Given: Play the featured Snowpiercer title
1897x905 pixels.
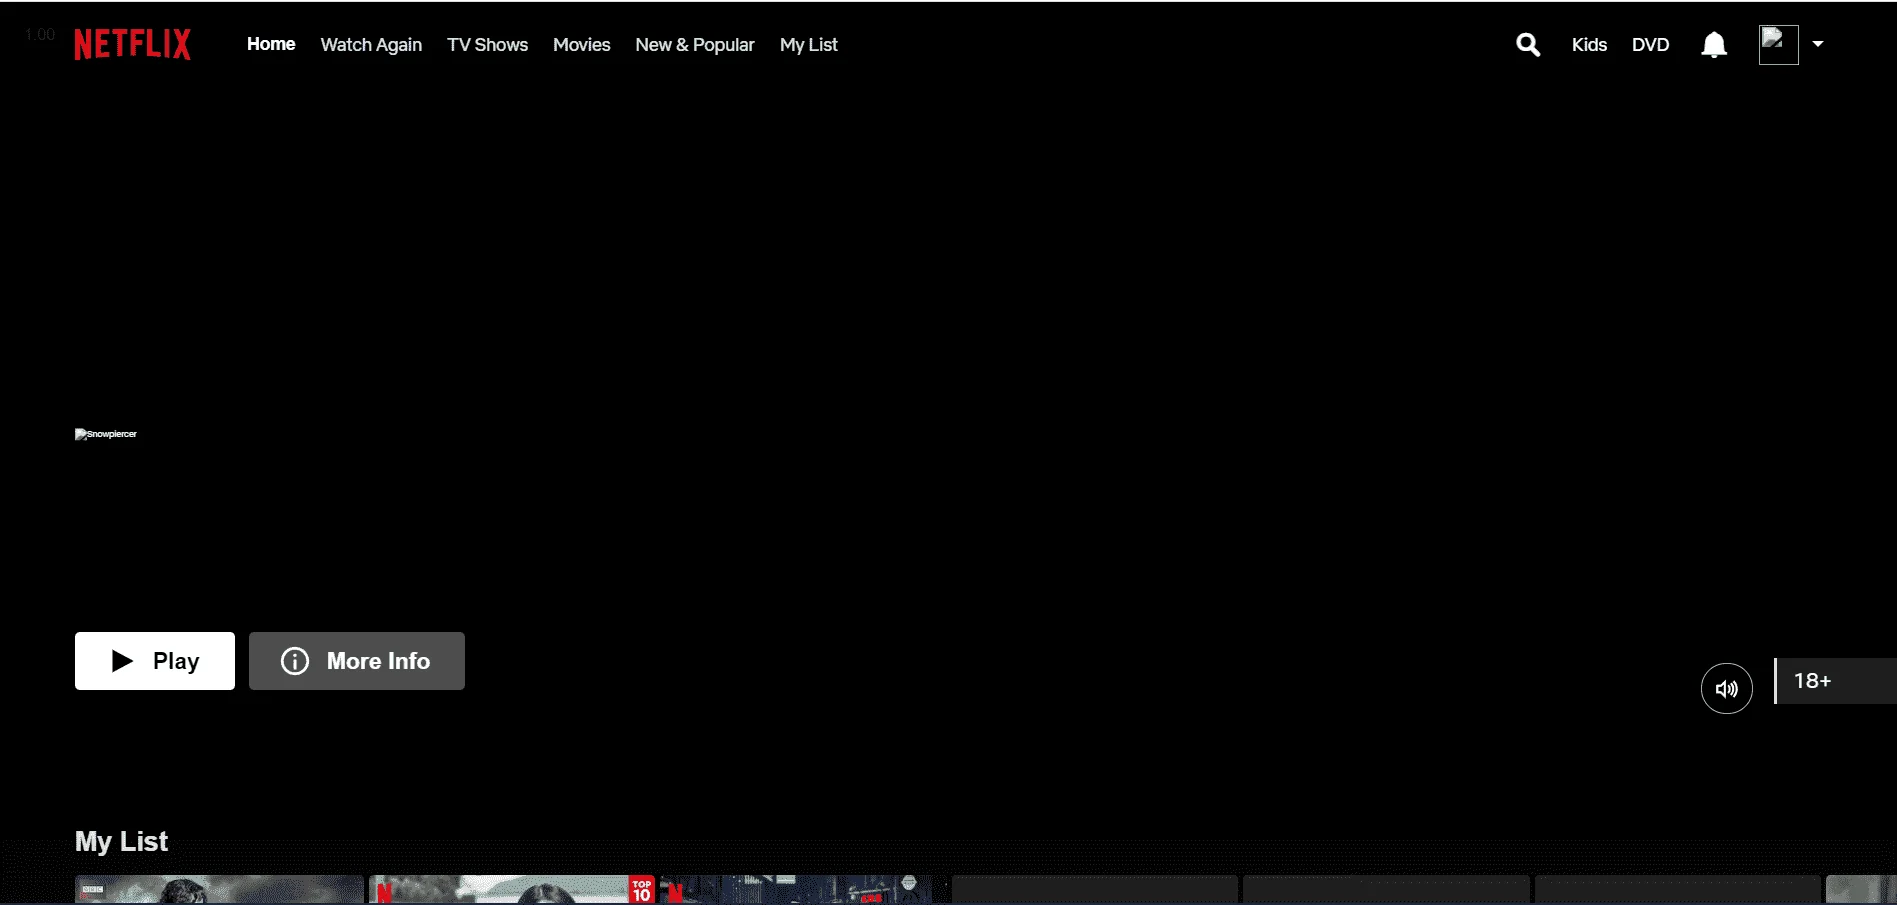Looking at the screenshot, I should click(x=155, y=661).
